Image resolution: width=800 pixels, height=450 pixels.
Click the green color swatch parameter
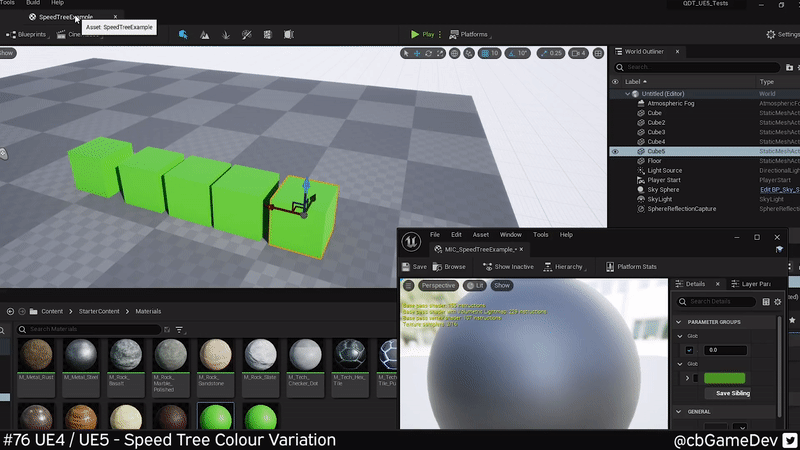point(725,378)
